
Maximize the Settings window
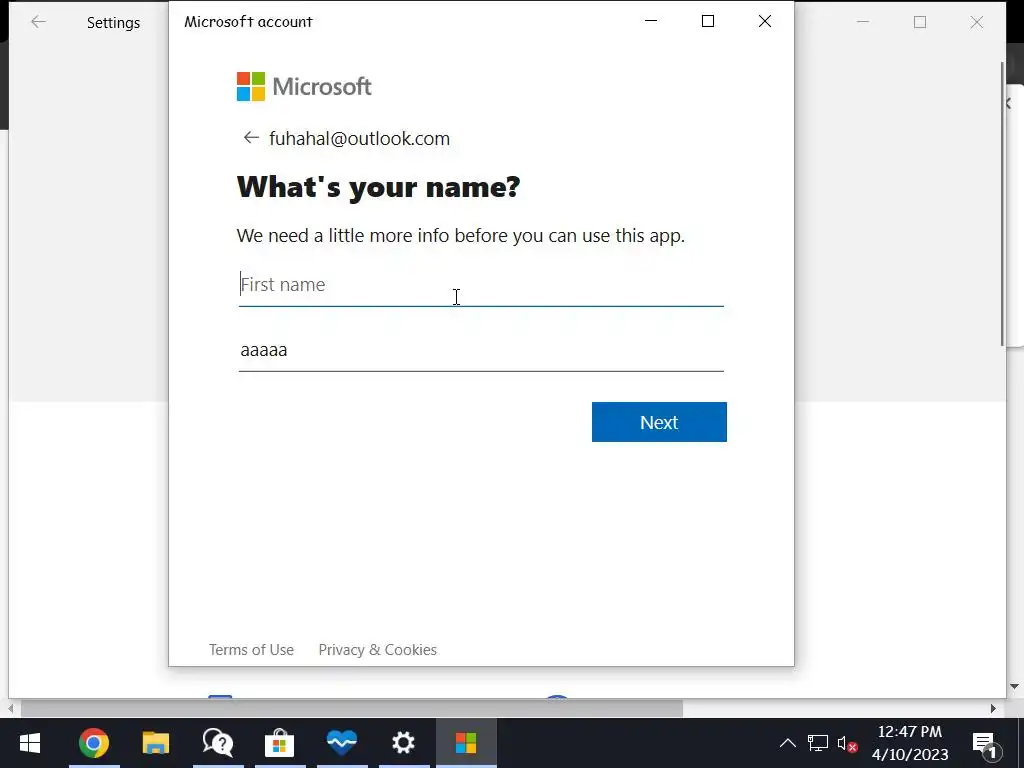pos(920,22)
